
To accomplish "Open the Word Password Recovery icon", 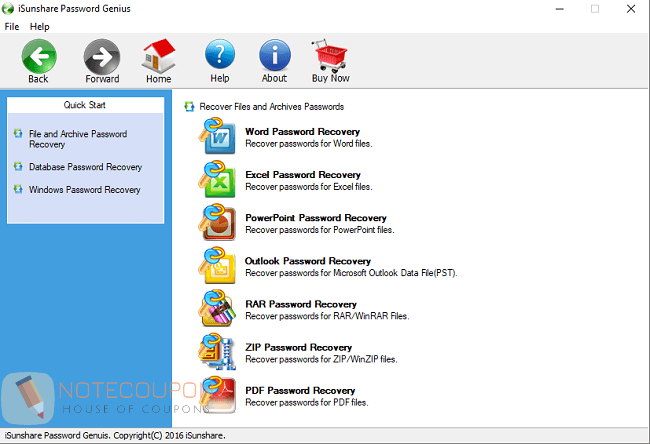I will click(217, 136).
